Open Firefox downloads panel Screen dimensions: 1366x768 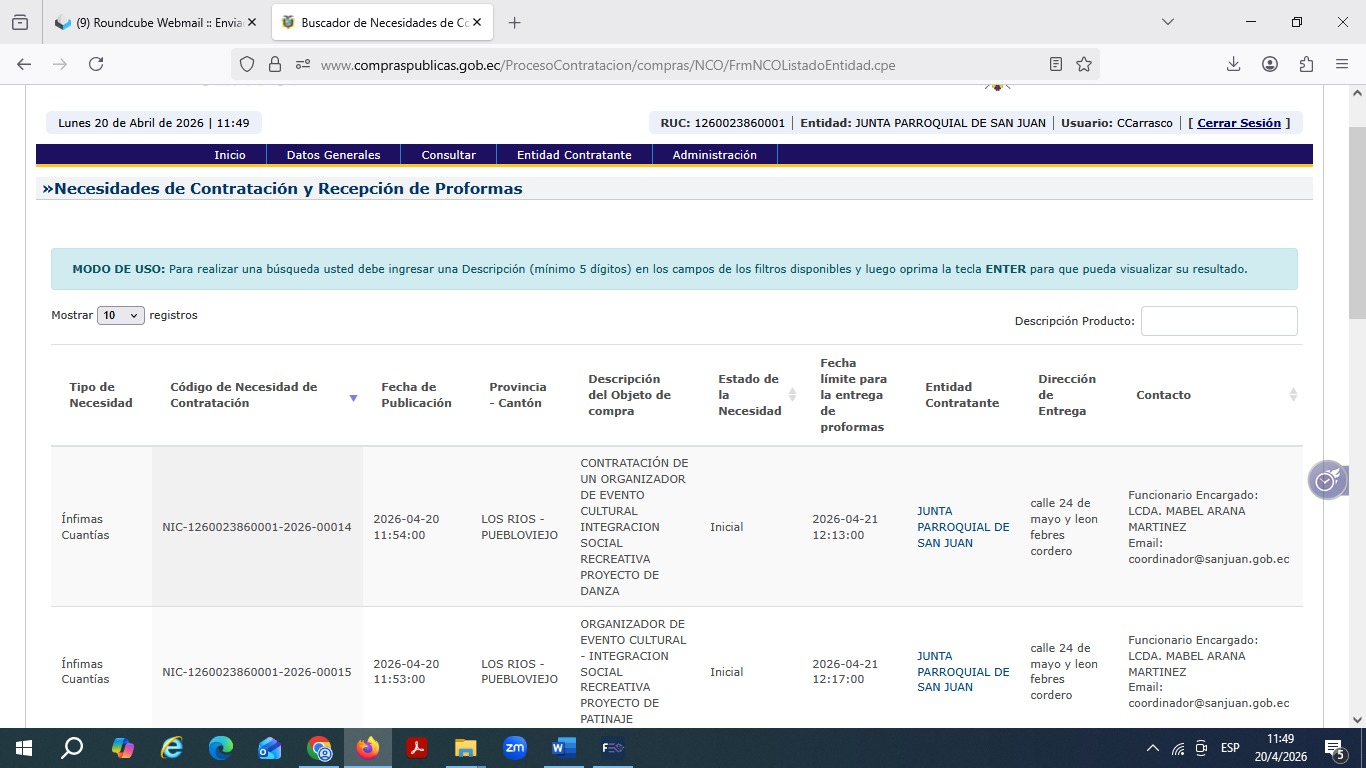1233,64
